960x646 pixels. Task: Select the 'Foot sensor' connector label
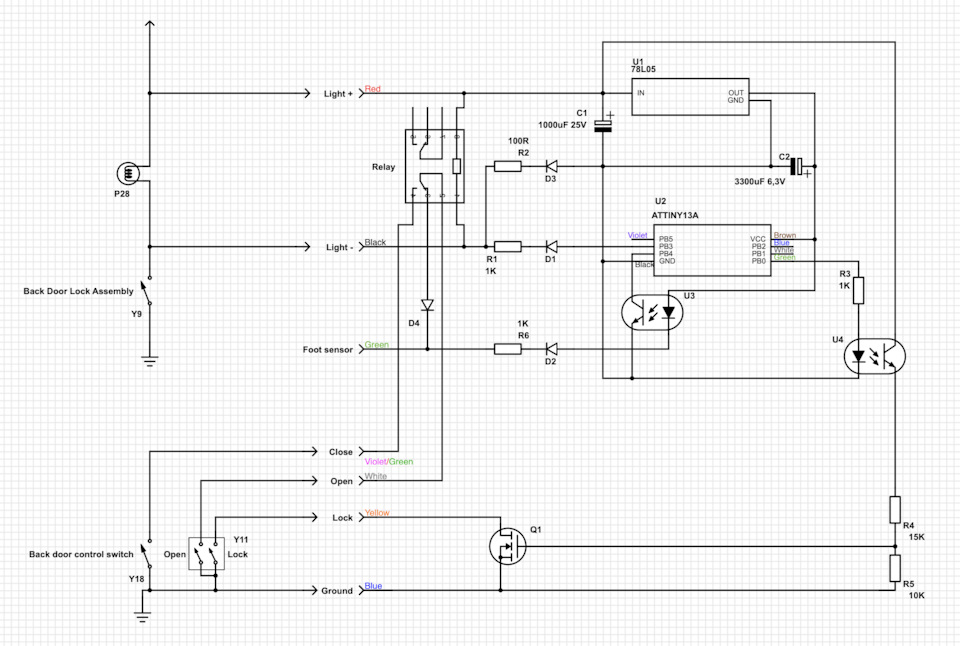coord(328,350)
